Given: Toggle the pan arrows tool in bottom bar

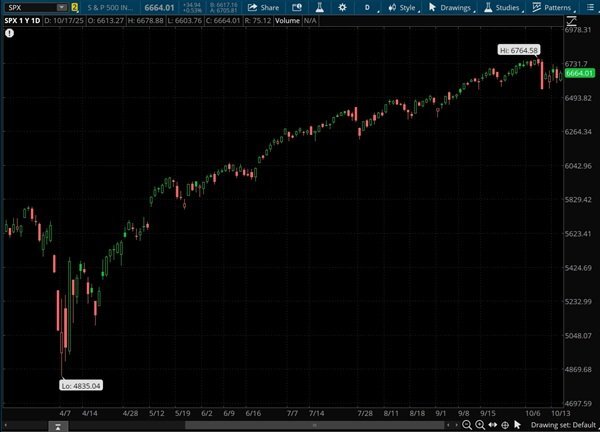Looking at the screenshot, I should pos(492,425).
